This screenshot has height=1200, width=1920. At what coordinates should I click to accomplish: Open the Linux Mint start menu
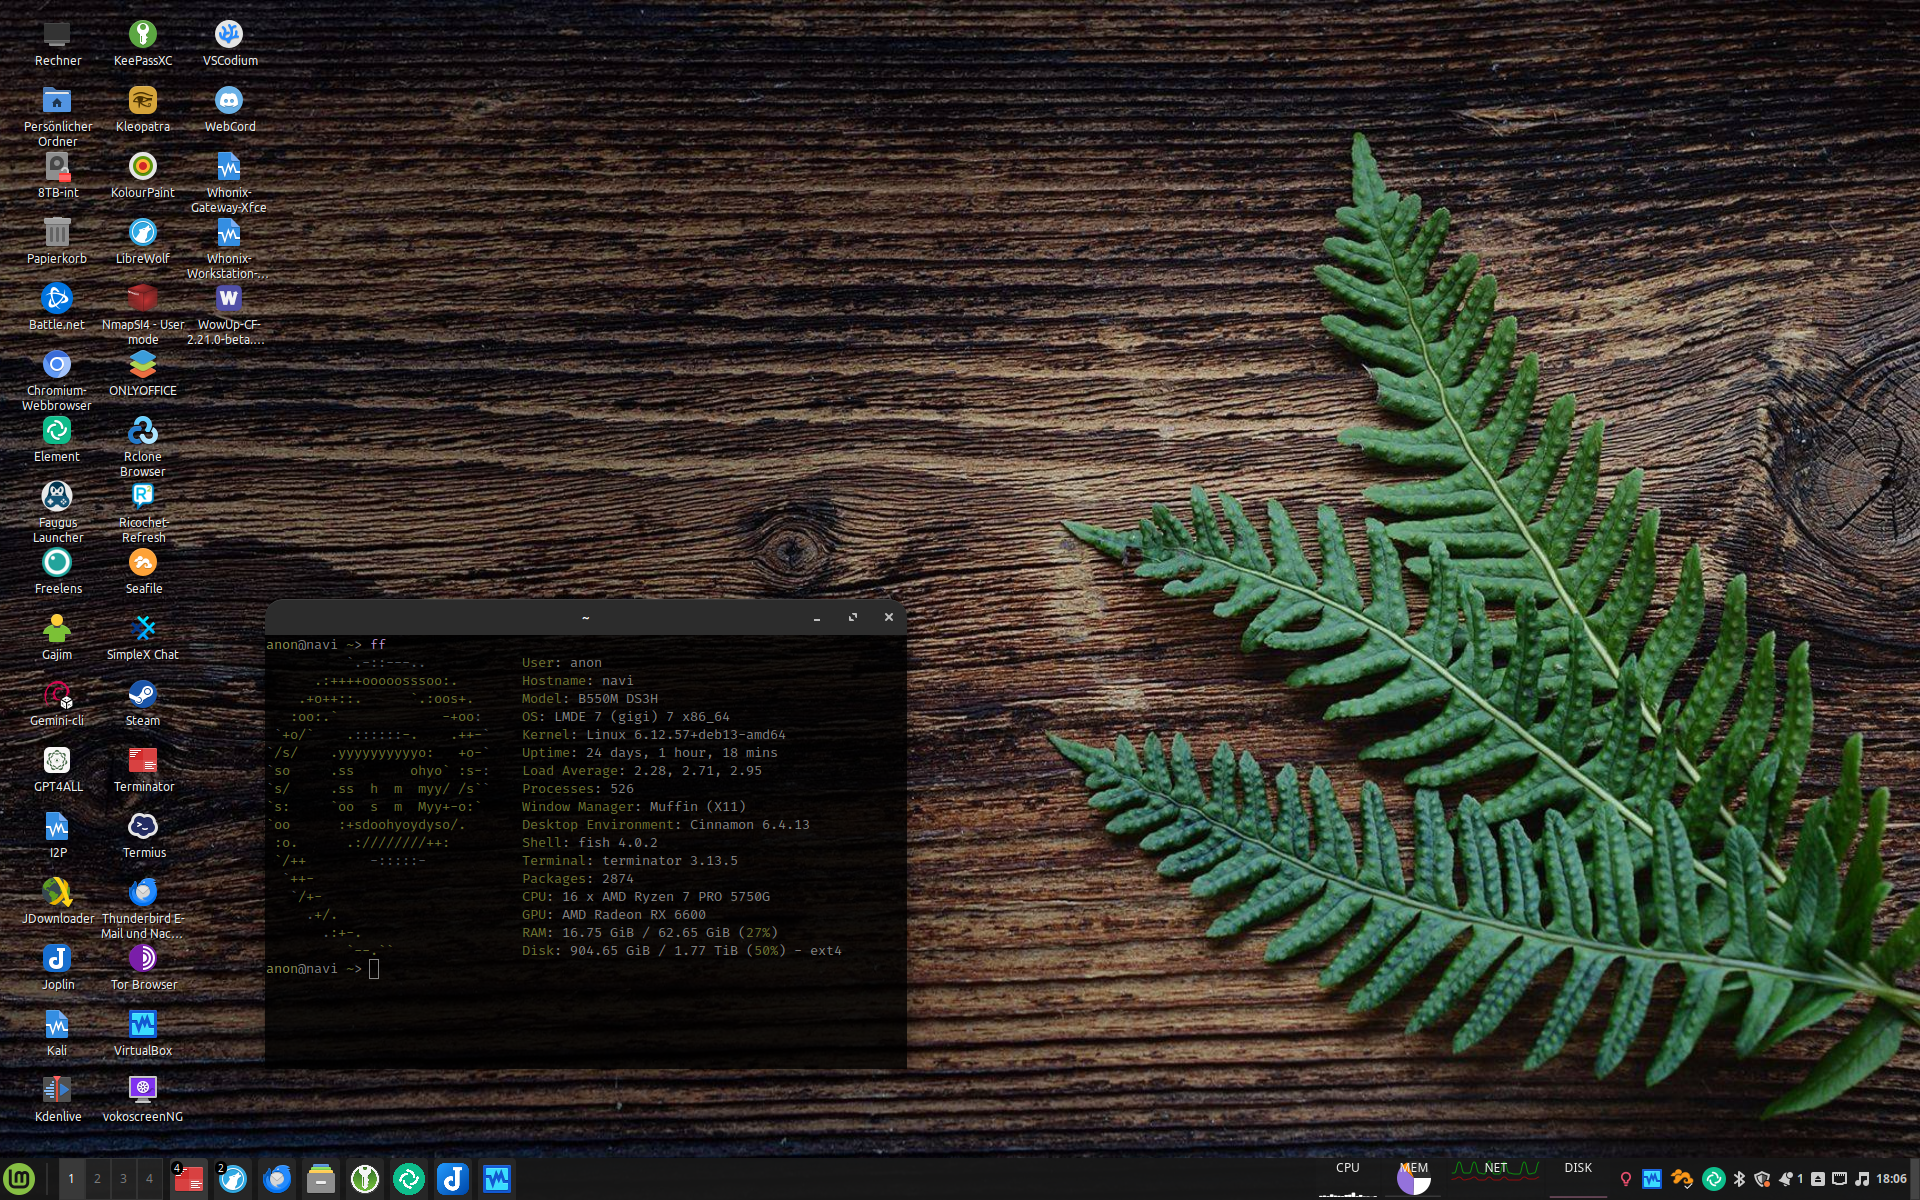19,1179
